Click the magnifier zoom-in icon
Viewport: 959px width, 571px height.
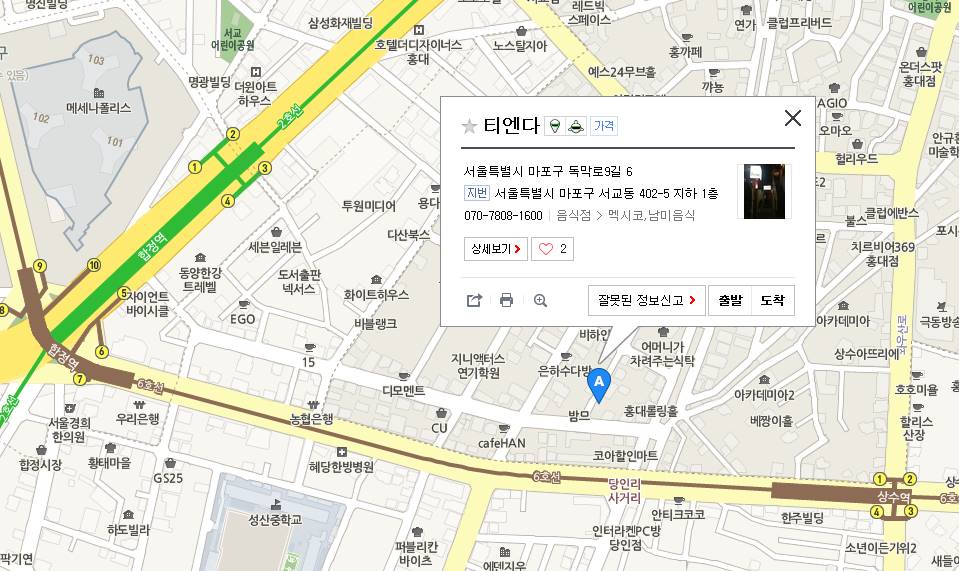point(540,300)
